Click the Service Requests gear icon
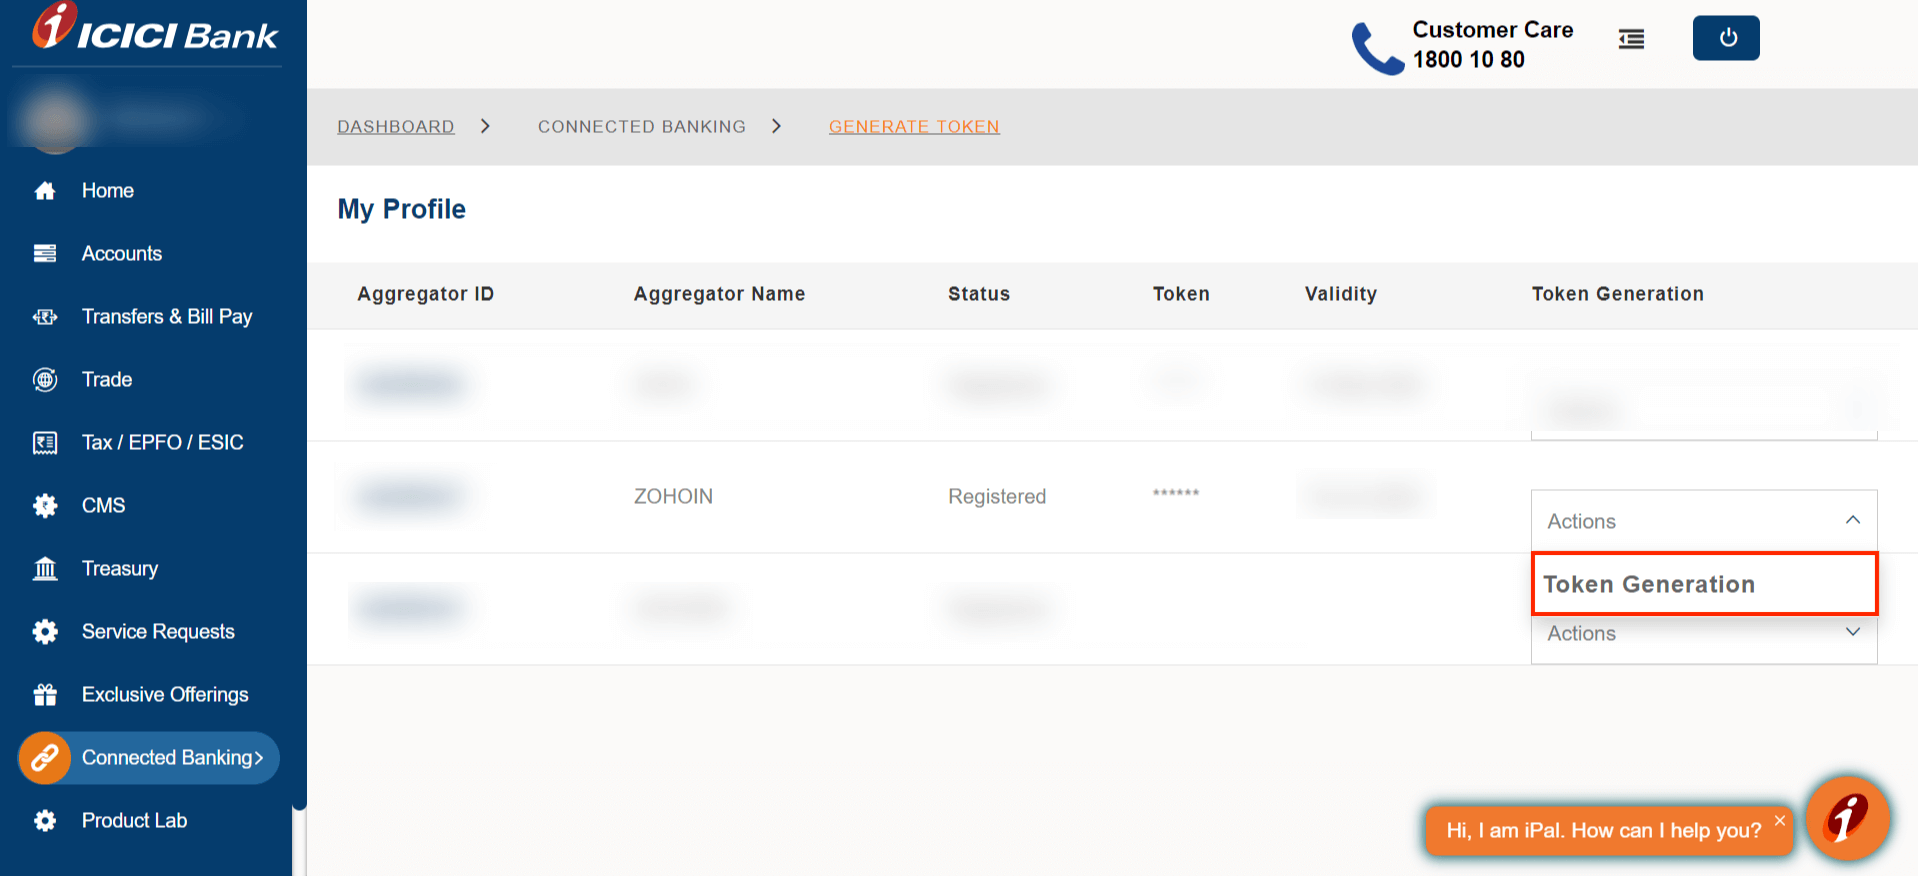 click(x=45, y=632)
